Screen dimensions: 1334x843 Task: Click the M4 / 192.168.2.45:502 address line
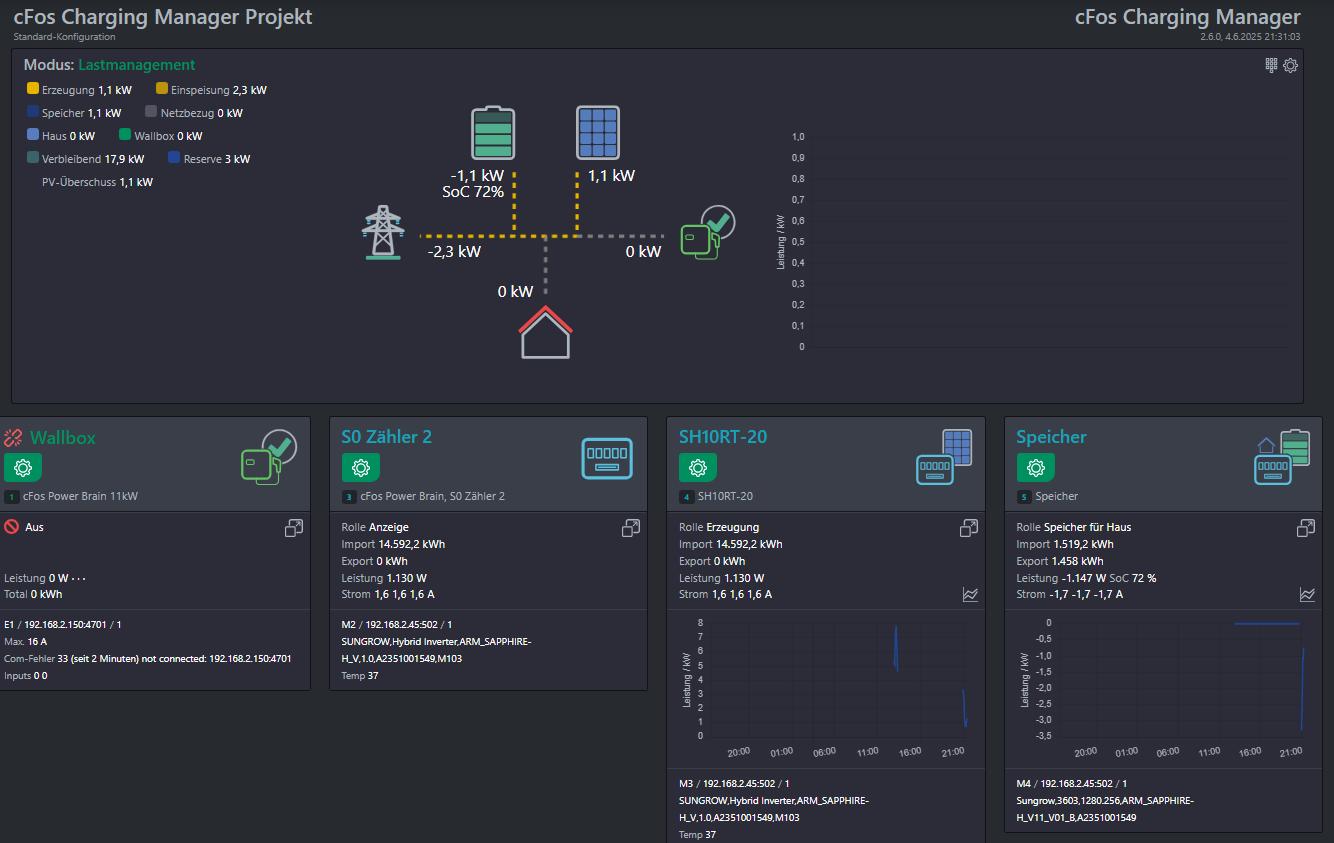click(1072, 784)
